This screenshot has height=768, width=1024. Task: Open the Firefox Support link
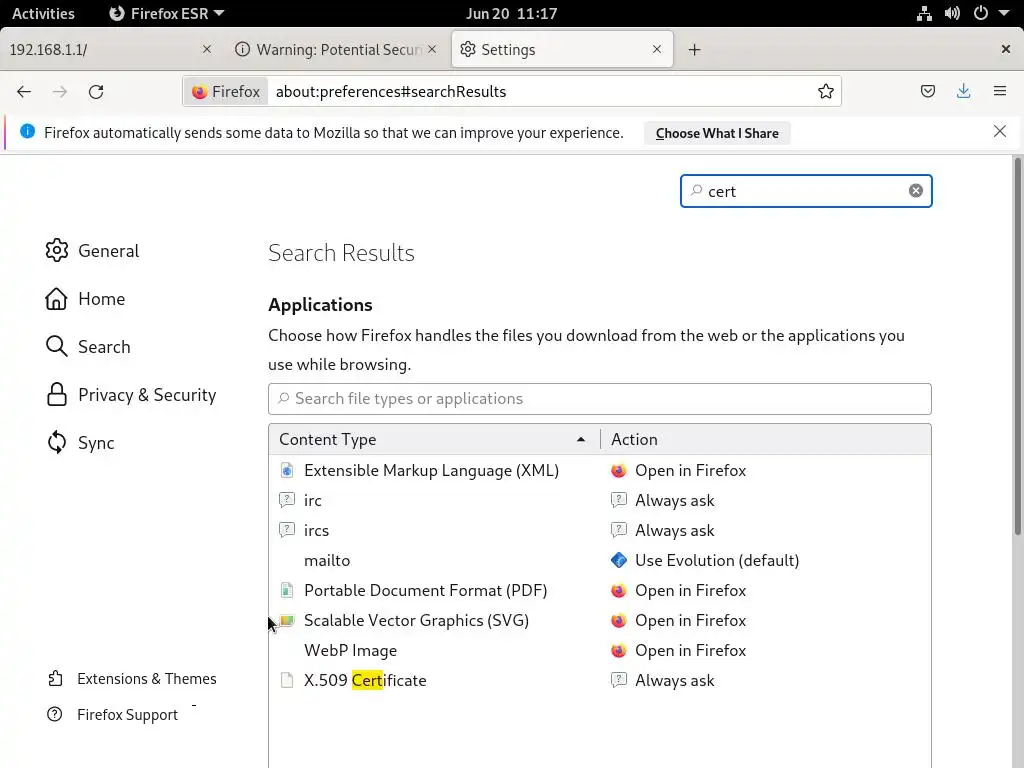pyautogui.click(x=127, y=715)
